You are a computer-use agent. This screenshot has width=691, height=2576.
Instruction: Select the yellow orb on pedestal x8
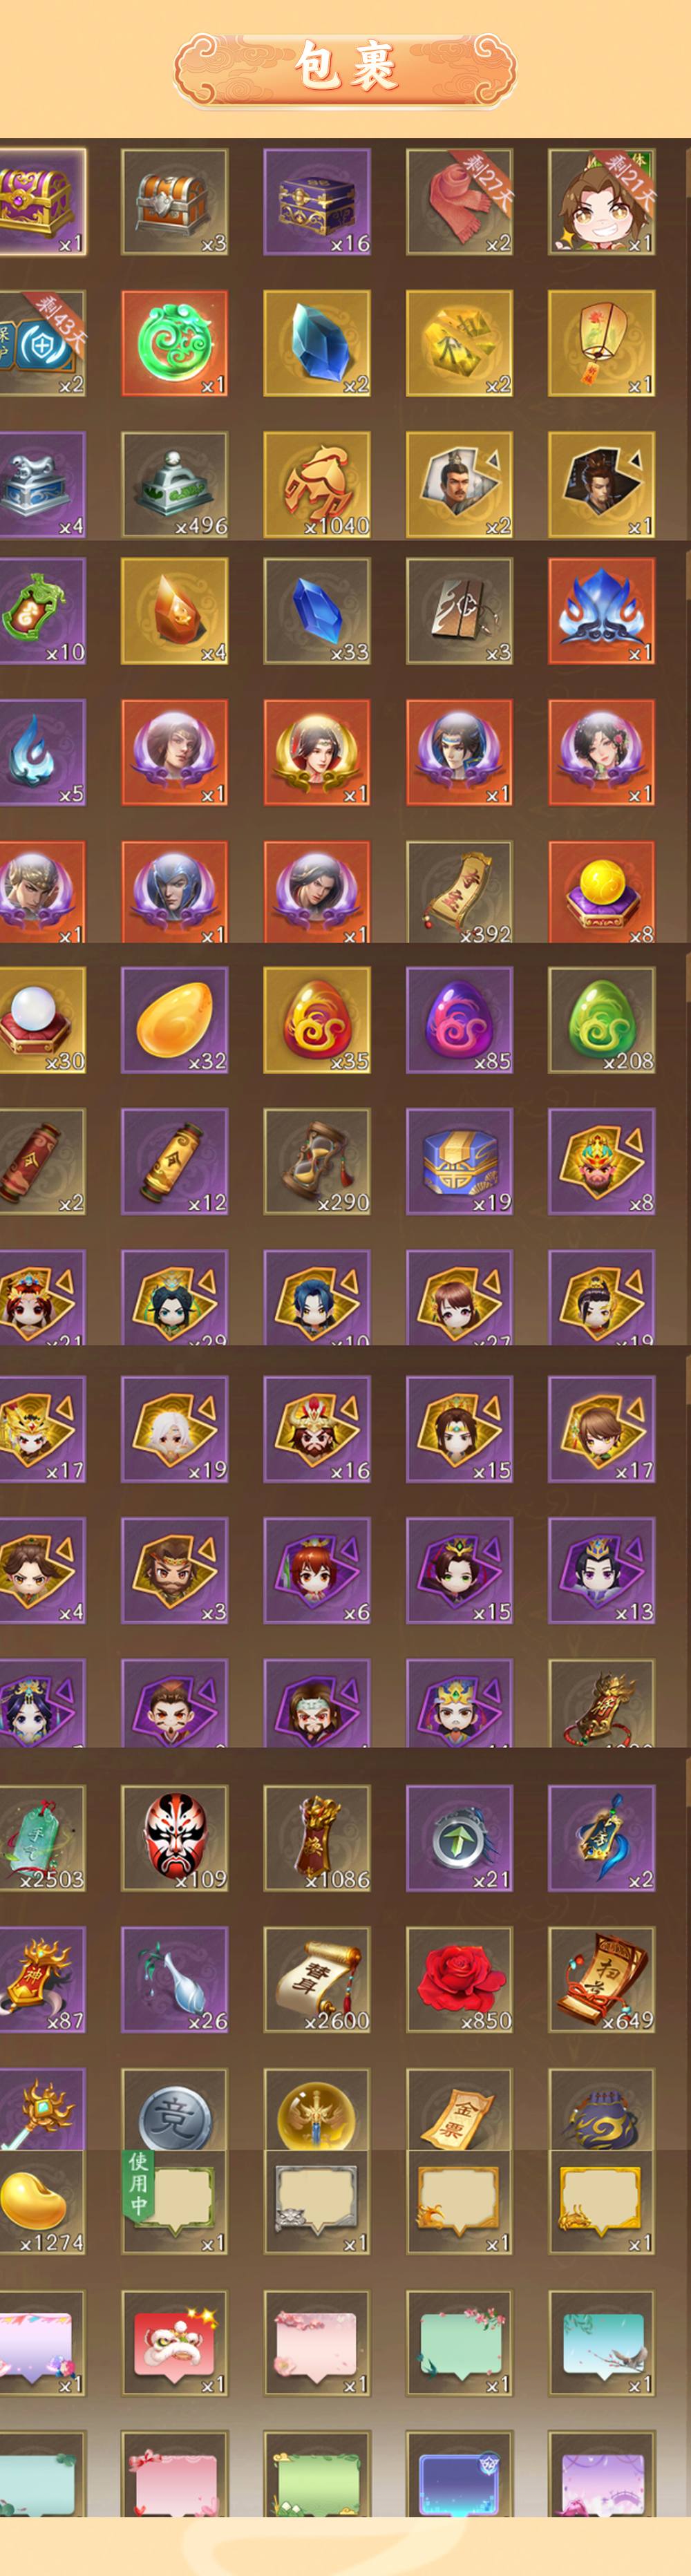click(x=601, y=892)
